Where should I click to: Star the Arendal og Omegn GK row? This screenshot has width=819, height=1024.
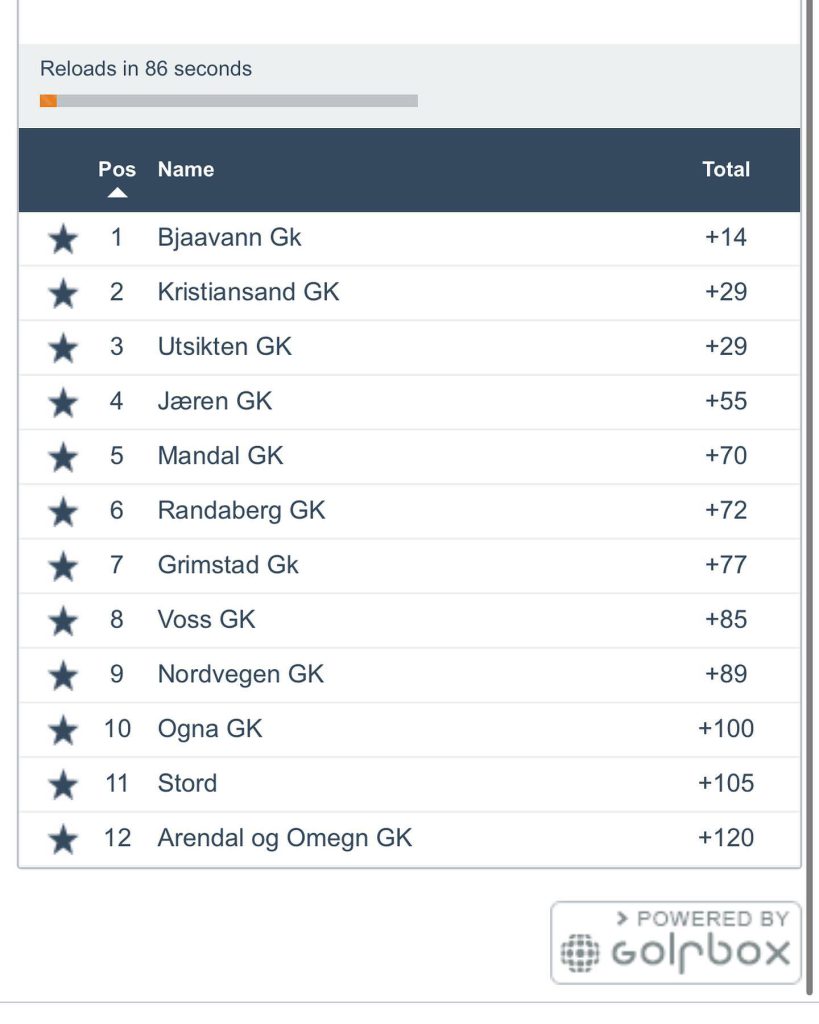coord(63,840)
